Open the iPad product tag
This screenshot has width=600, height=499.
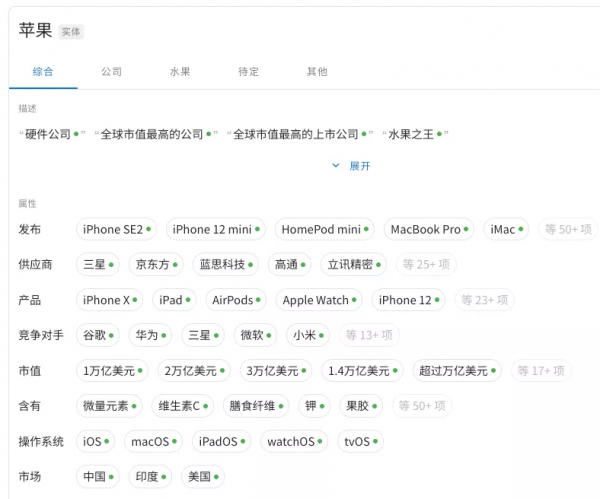pyautogui.click(x=174, y=300)
